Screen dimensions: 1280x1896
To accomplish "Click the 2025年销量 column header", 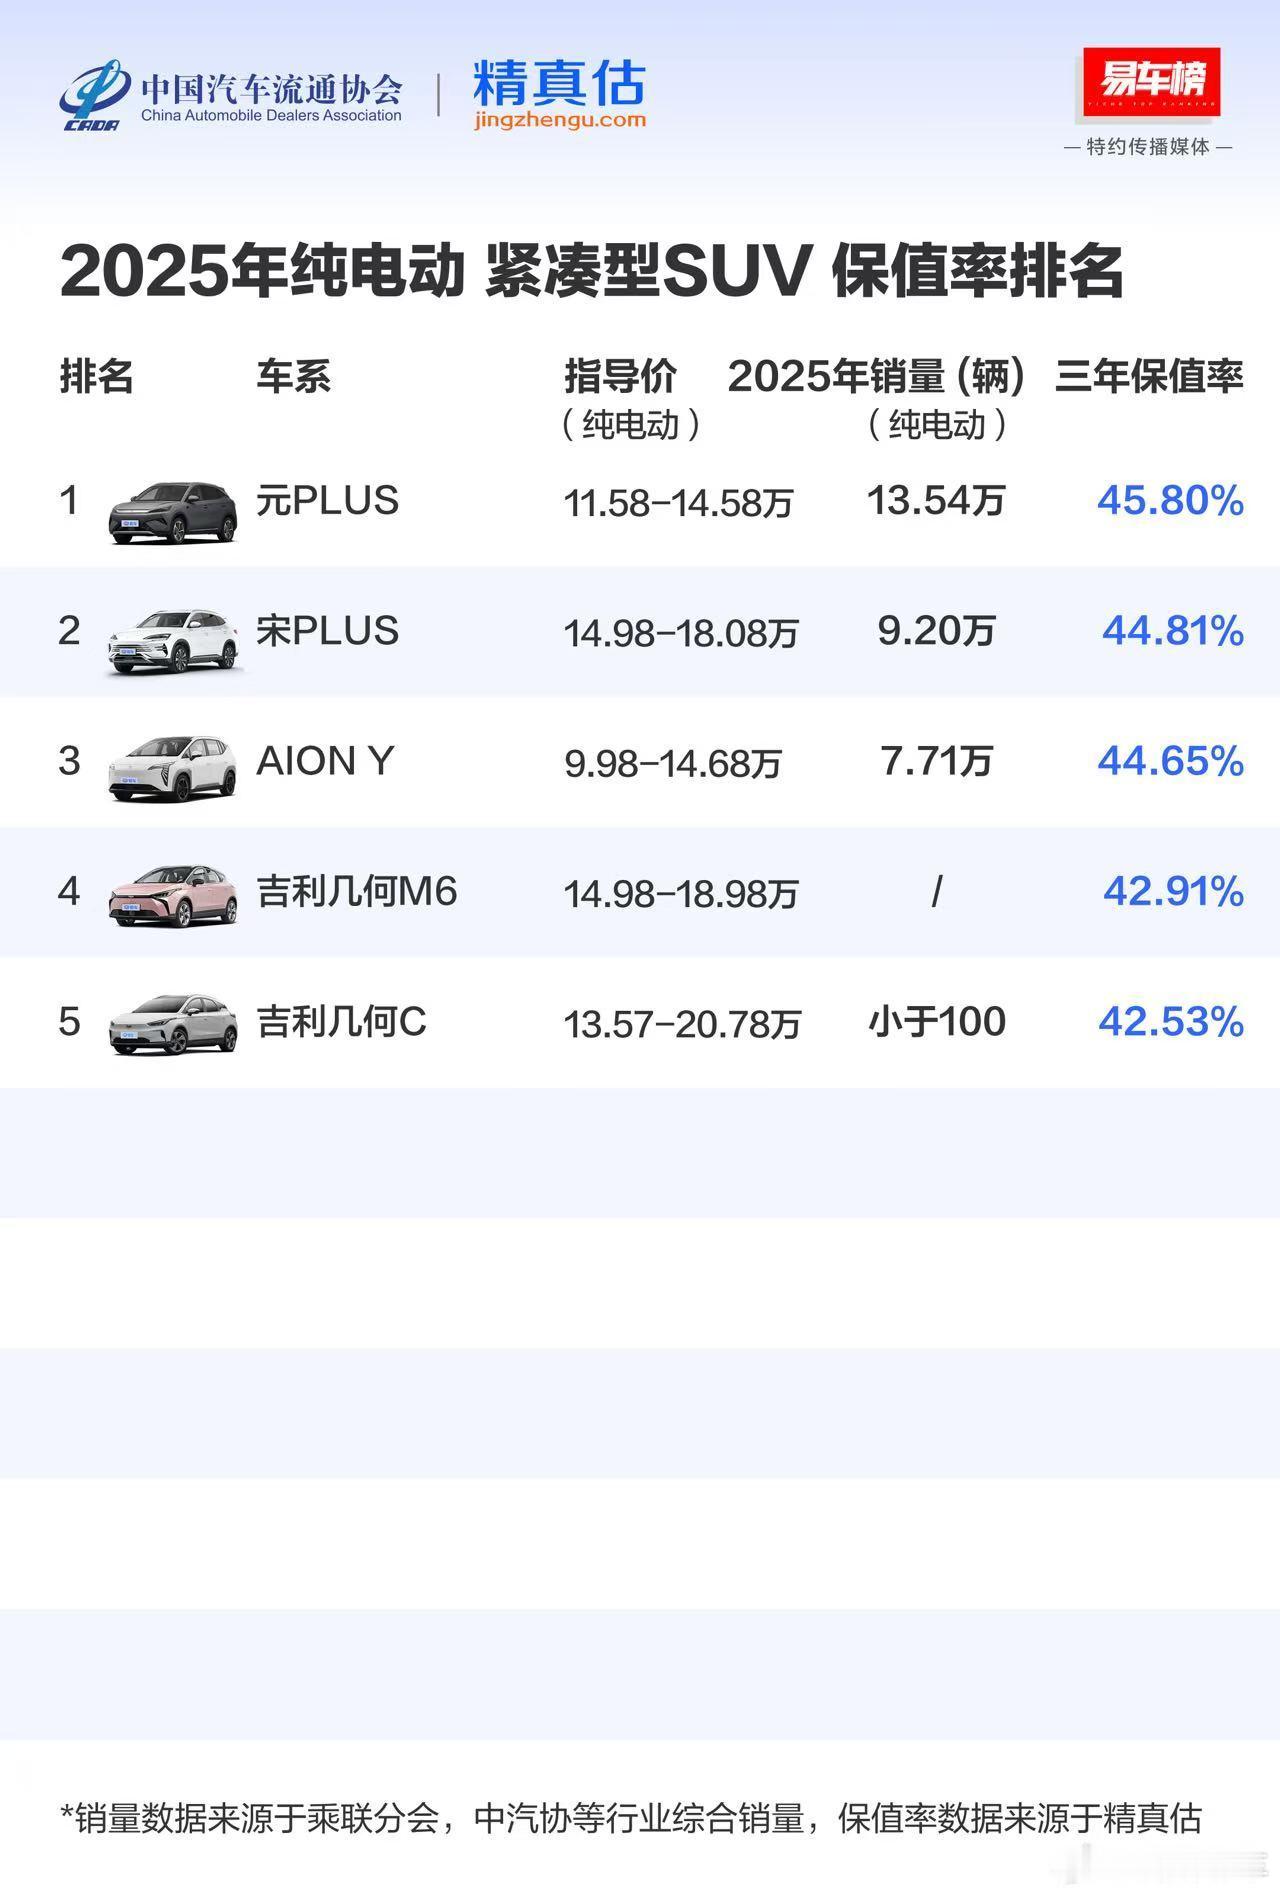I will tap(877, 377).
